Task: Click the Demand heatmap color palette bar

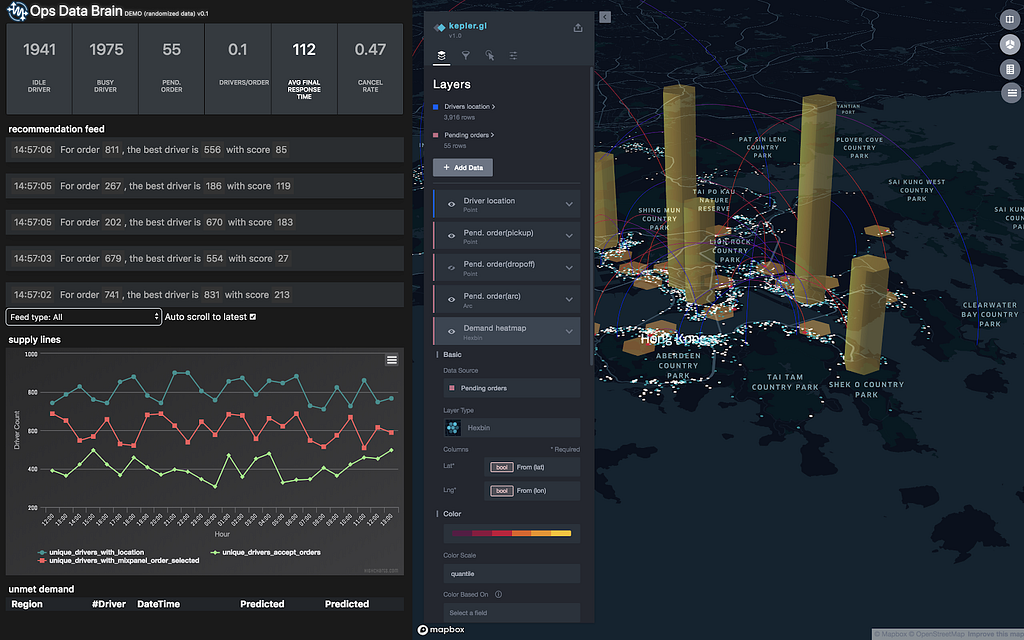Action: [x=511, y=534]
